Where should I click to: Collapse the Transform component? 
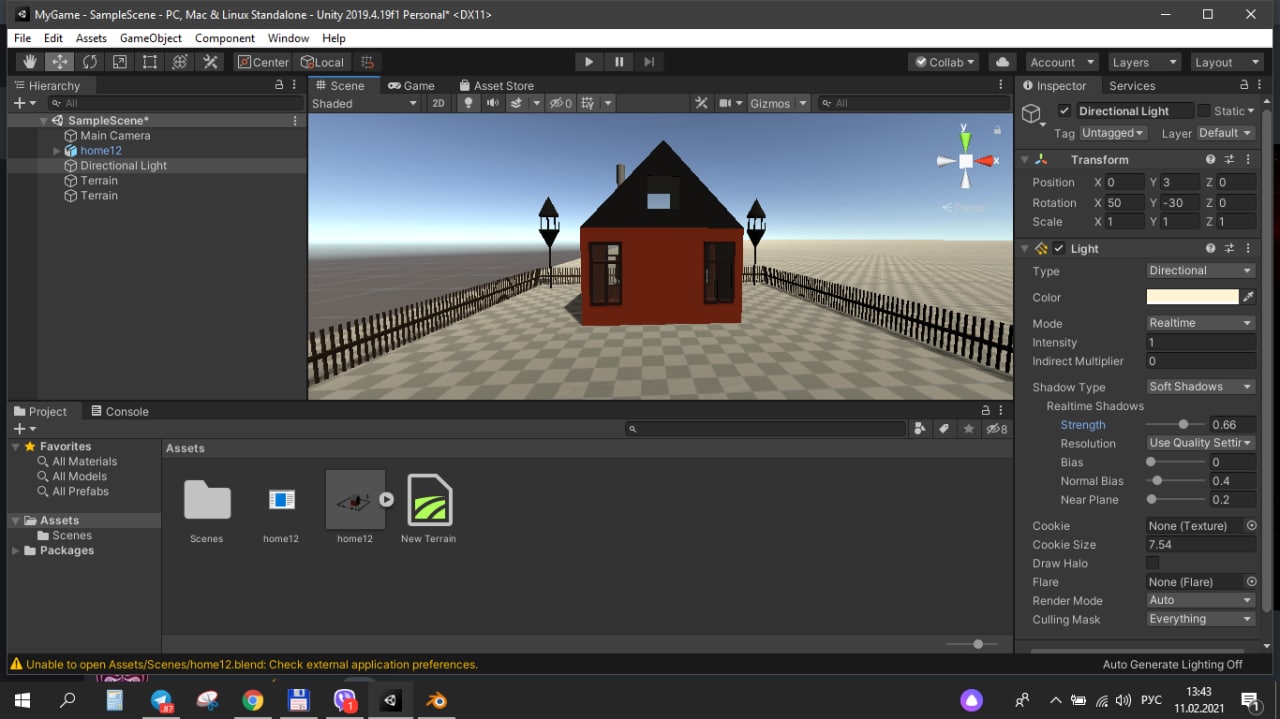point(1024,160)
